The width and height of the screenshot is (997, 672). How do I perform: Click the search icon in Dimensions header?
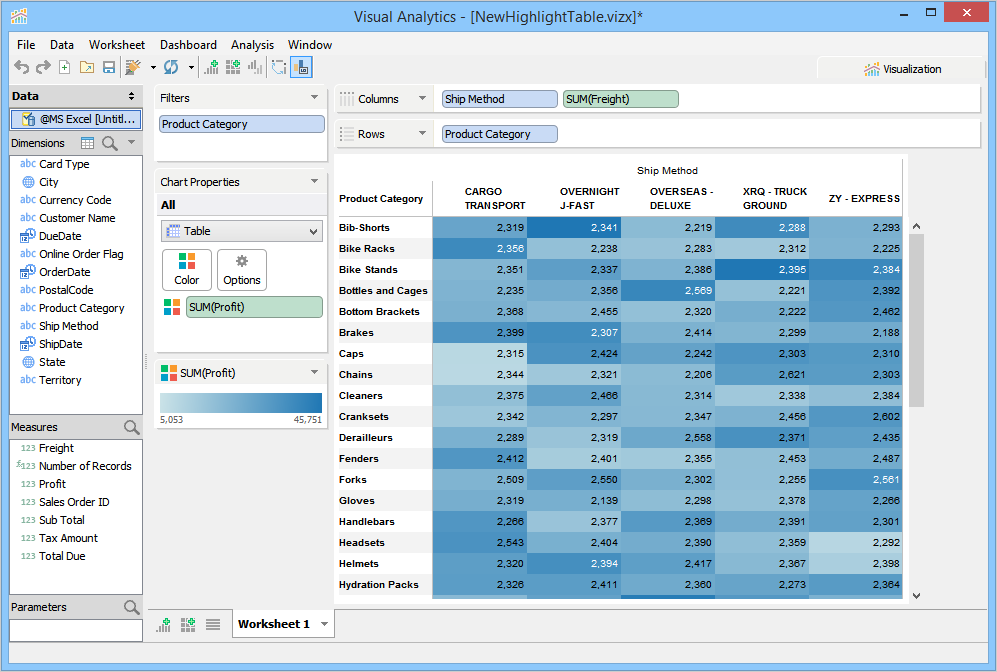pos(109,143)
